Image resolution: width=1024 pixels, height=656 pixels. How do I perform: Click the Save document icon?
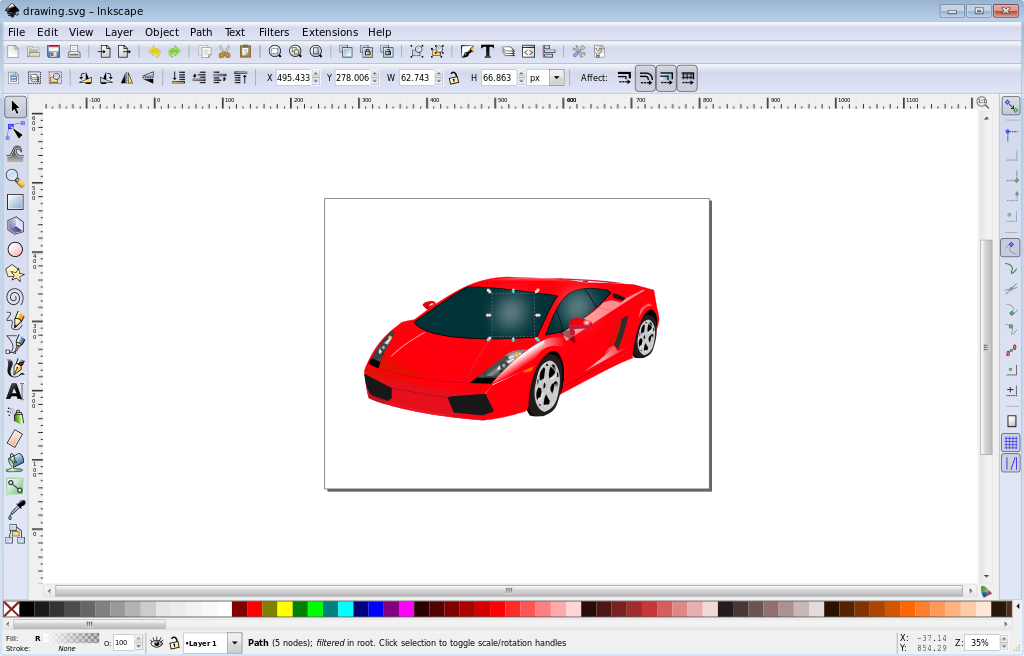click(54, 52)
